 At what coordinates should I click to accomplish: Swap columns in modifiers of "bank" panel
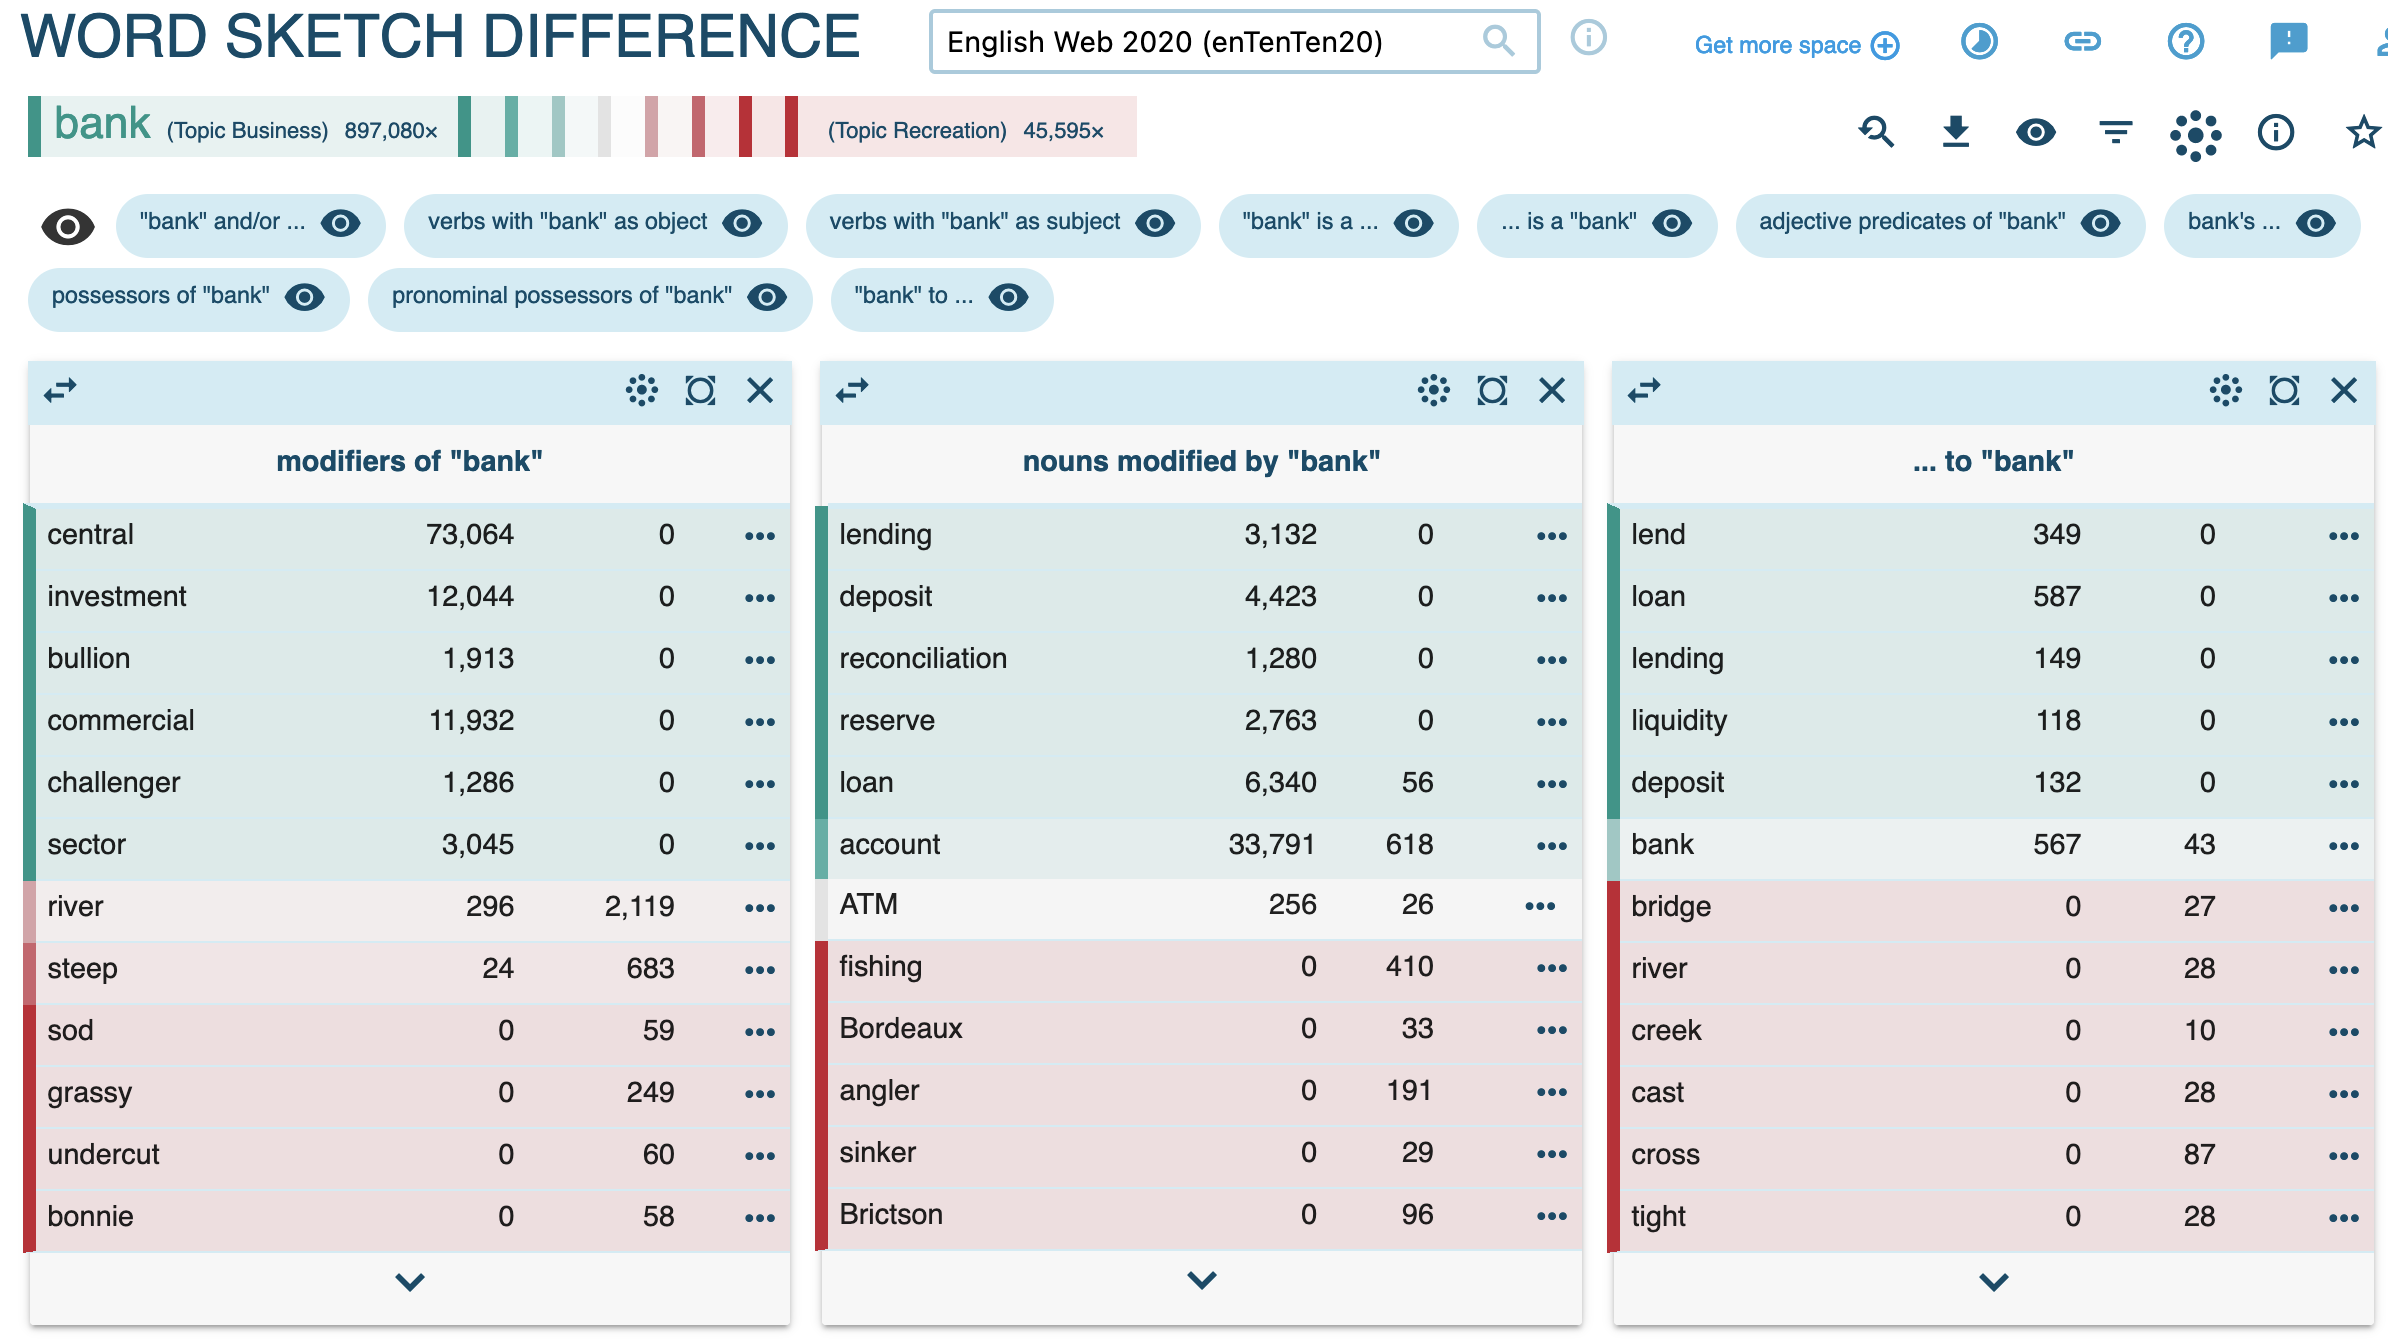pos(60,390)
